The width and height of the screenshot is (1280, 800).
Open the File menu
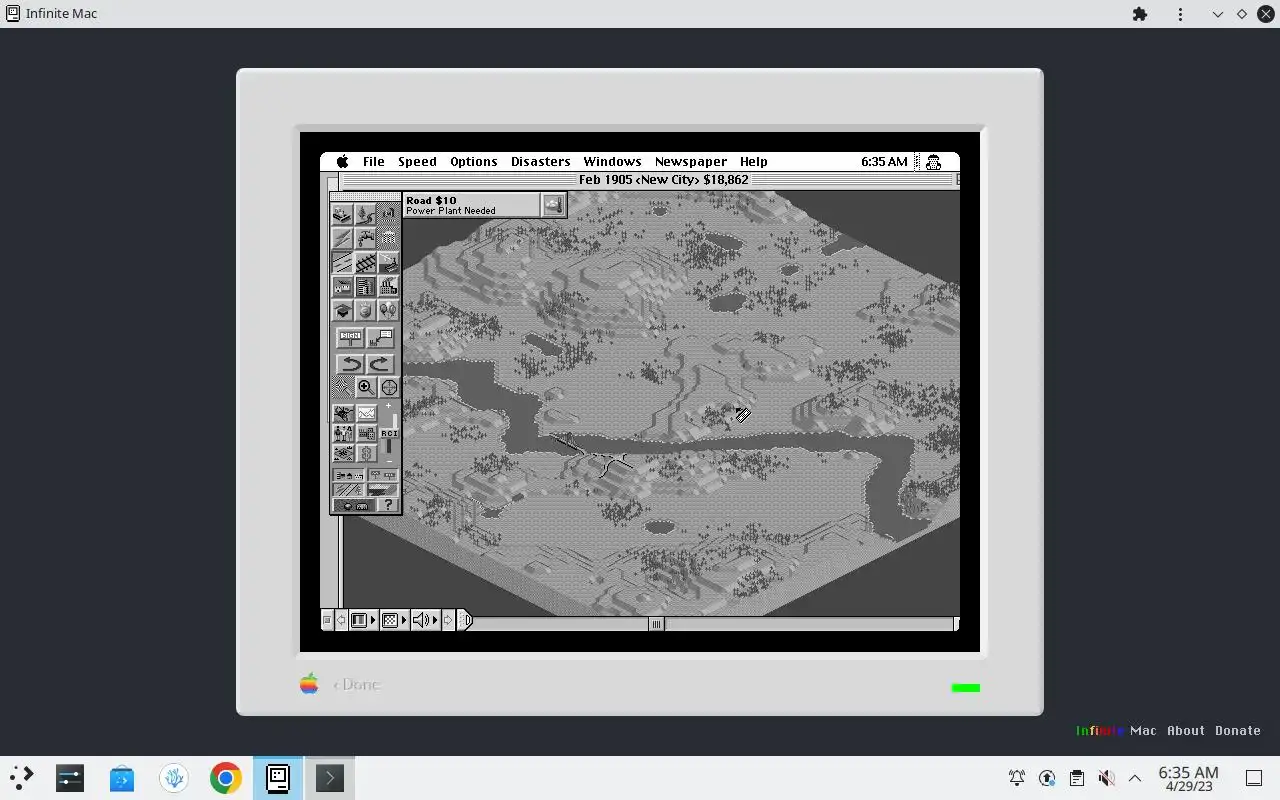click(374, 162)
